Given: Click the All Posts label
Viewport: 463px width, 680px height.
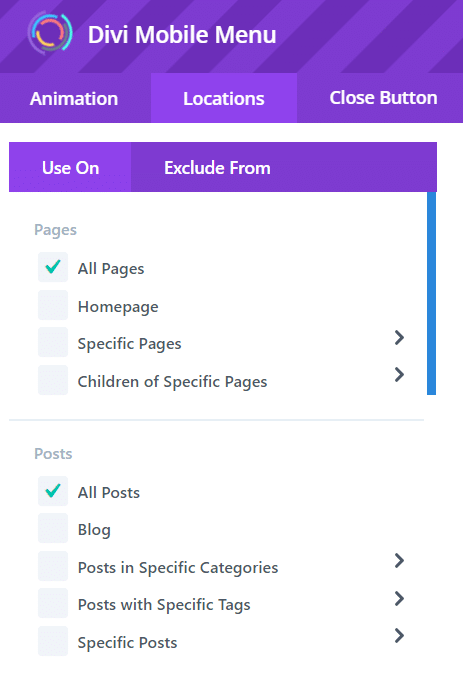Looking at the screenshot, I should click(109, 493).
